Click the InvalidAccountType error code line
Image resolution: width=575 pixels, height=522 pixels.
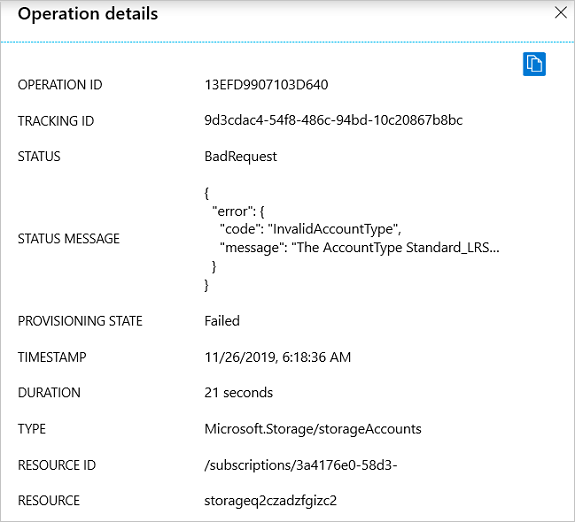coord(310,229)
